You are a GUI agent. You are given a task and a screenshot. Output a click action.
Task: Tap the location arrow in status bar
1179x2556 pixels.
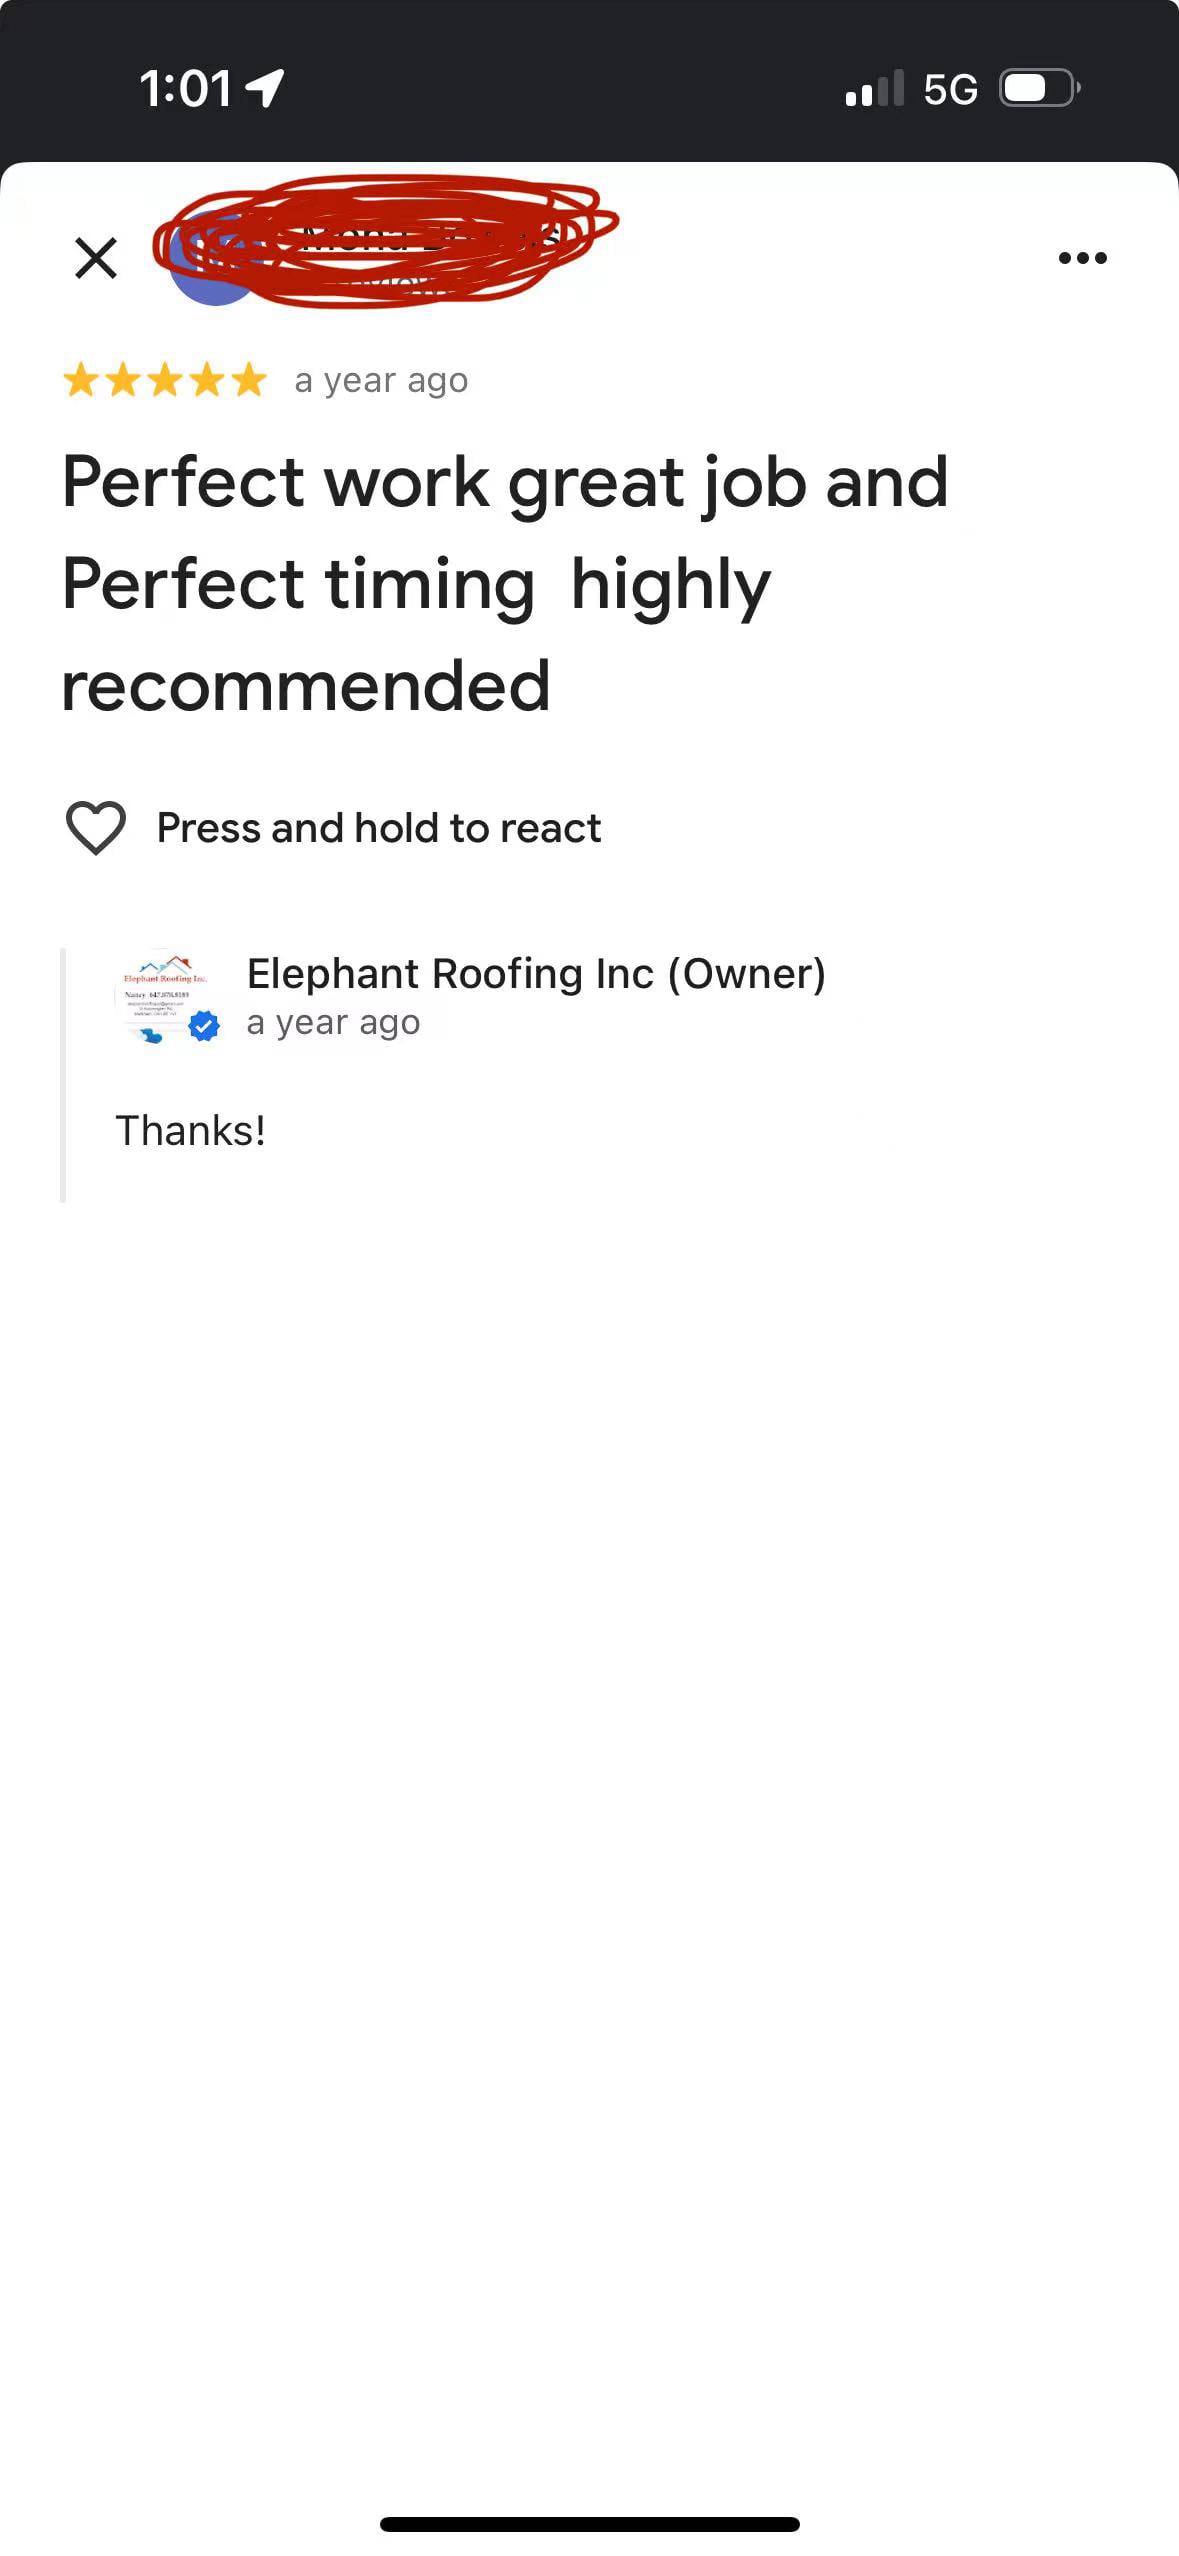pos(265,88)
